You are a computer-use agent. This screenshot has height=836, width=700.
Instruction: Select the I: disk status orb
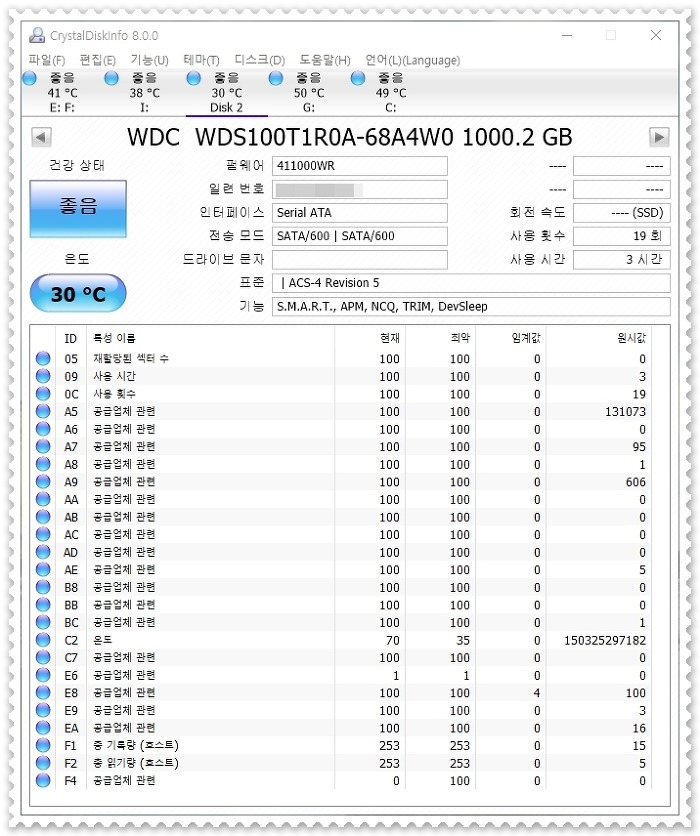click(111, 78)
